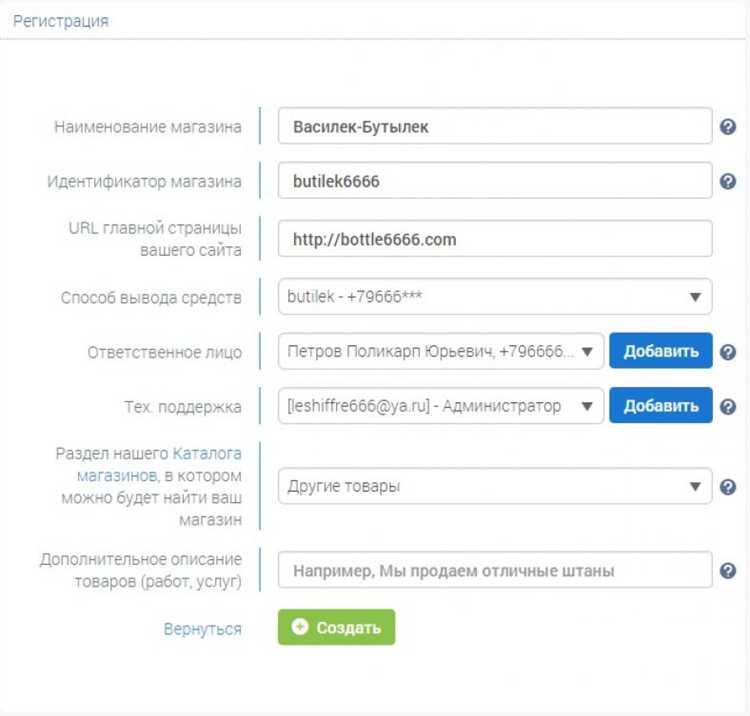
Task: Click Добавить button for Ответственное лицо
Action: (661, 351)
